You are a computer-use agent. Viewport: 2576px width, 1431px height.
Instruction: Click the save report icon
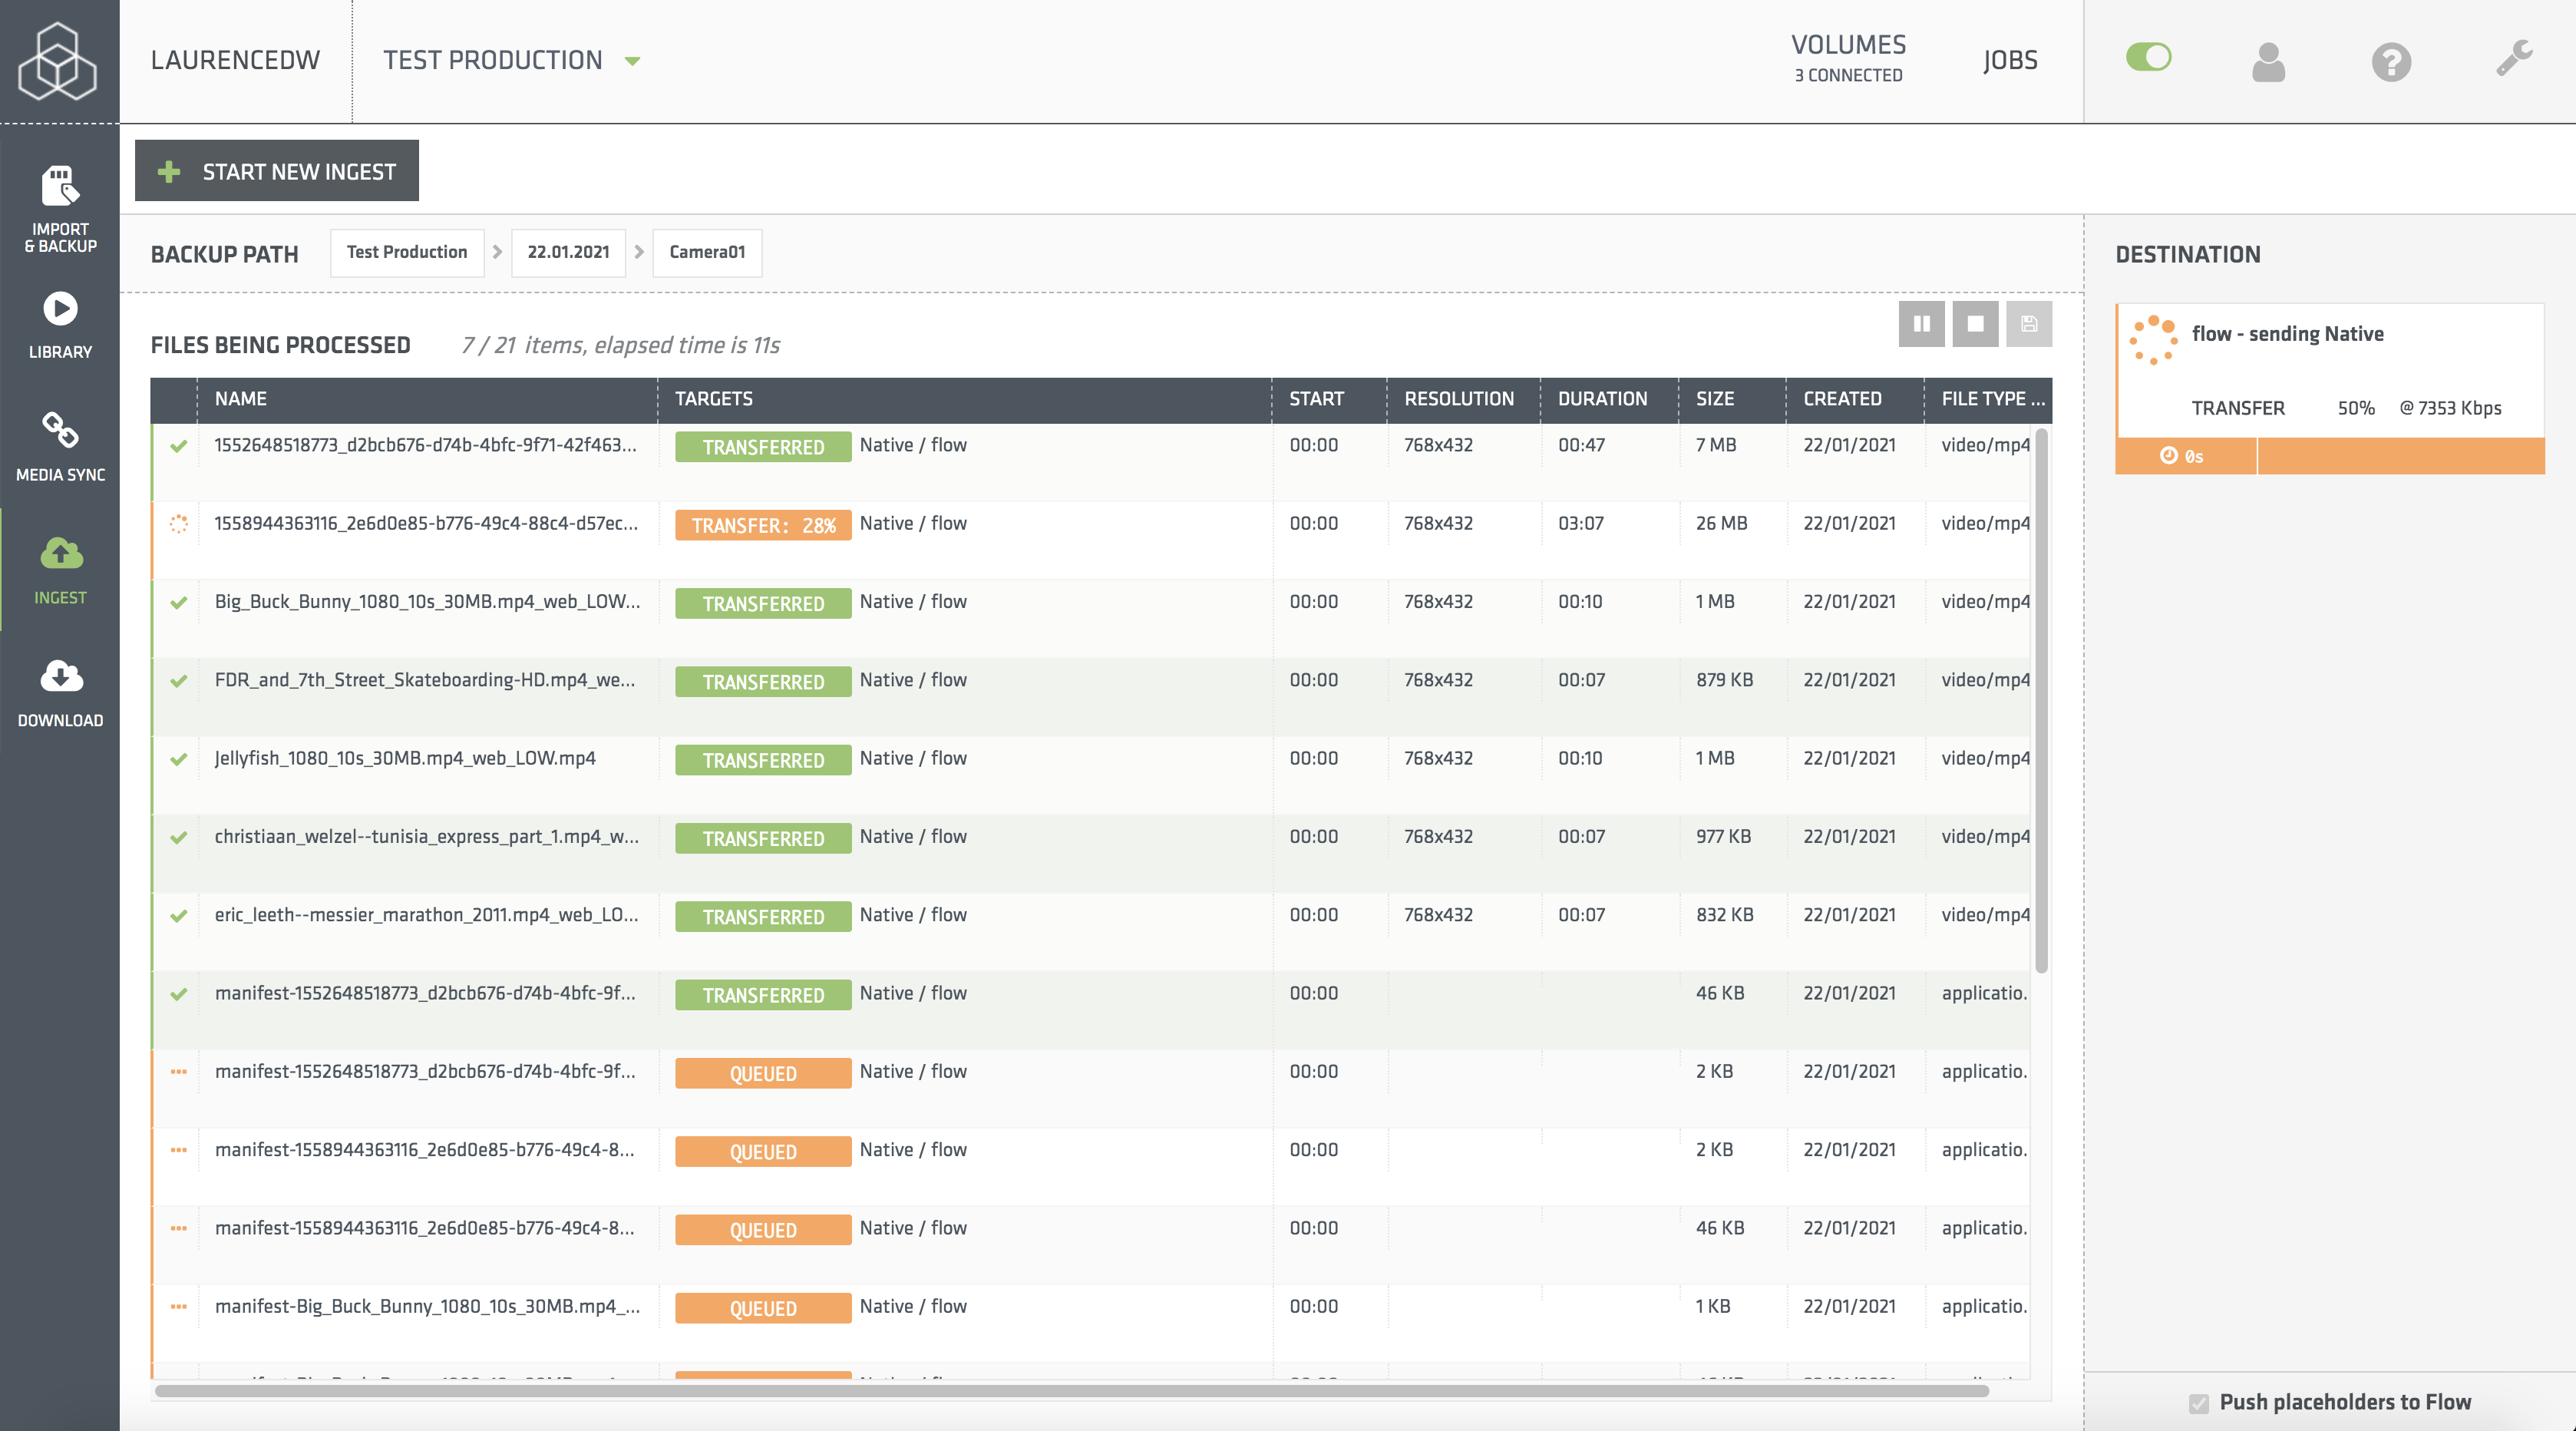pos(2029,324)
